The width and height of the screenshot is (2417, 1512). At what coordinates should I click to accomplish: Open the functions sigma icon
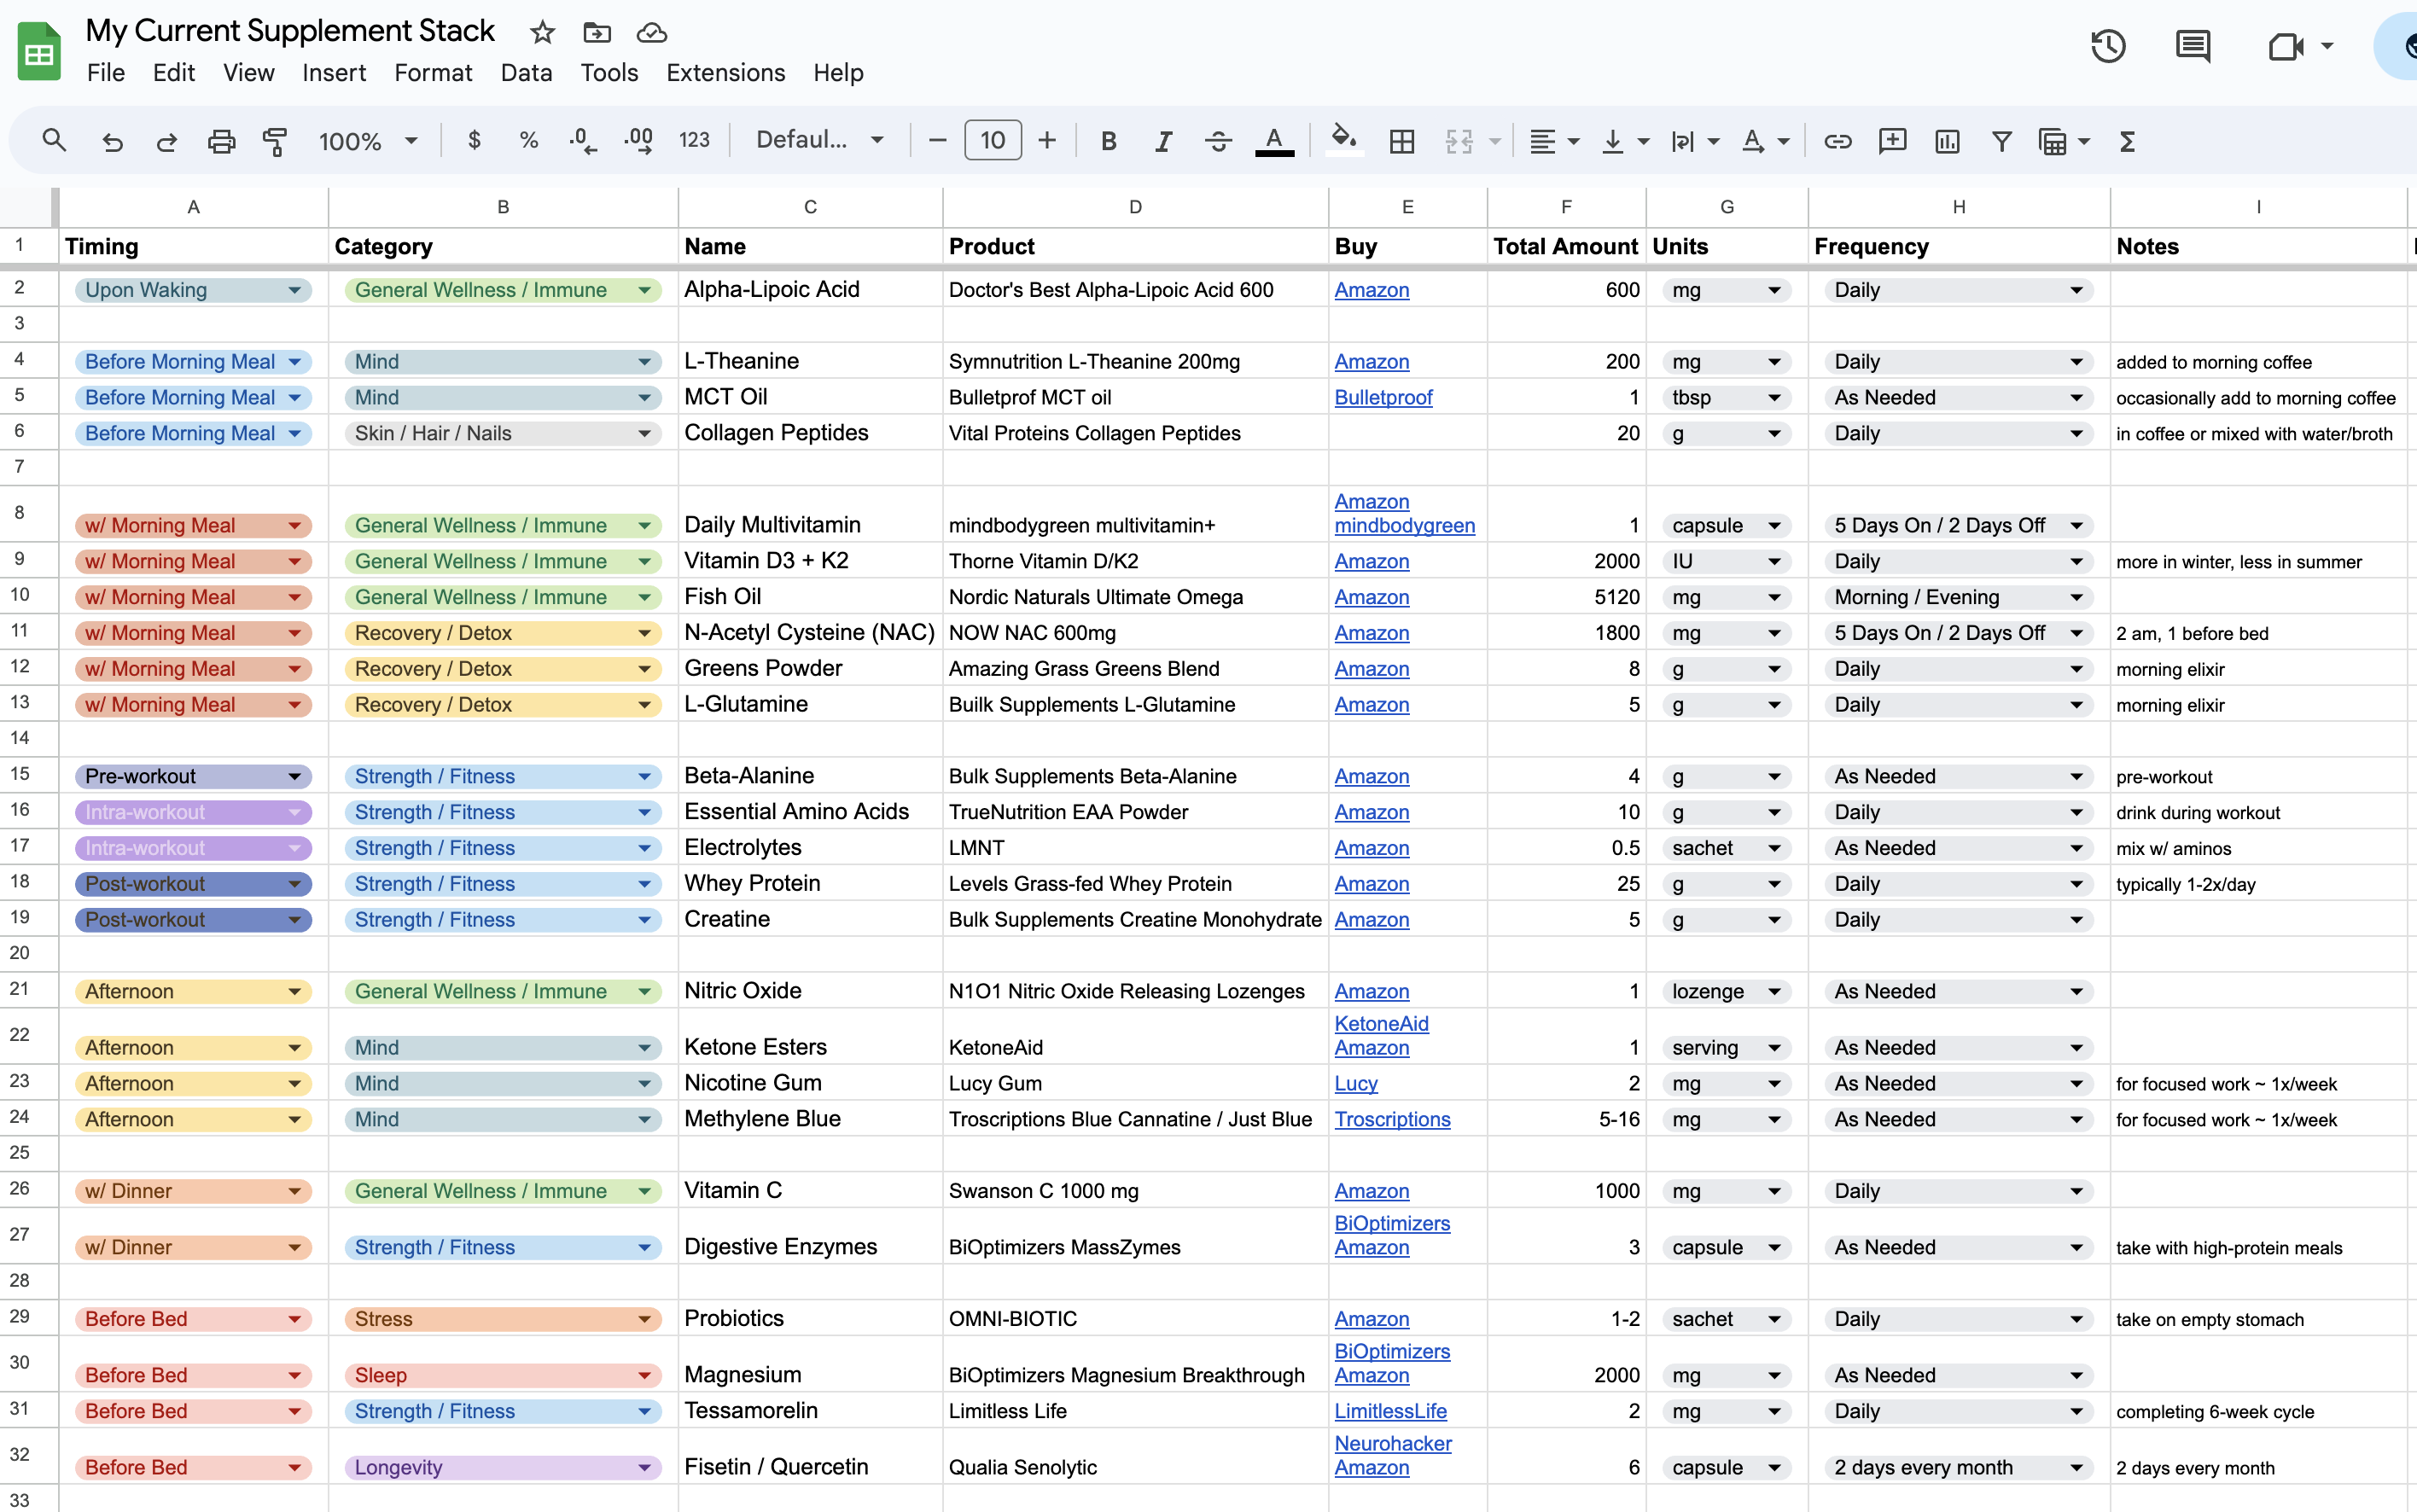[2127, 141]
